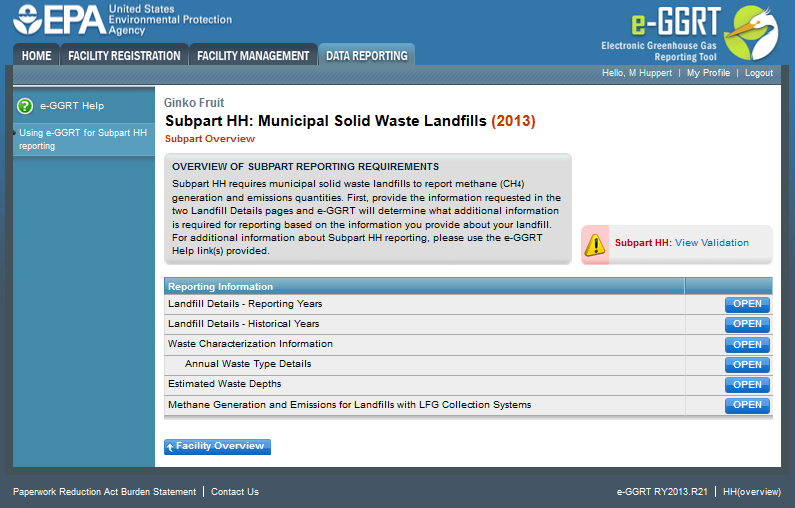Viewport: 795px width, 508px height.
Task: Click the Subpart Overview subtitle
Action: pyautogui.click(x=210, y=139)
